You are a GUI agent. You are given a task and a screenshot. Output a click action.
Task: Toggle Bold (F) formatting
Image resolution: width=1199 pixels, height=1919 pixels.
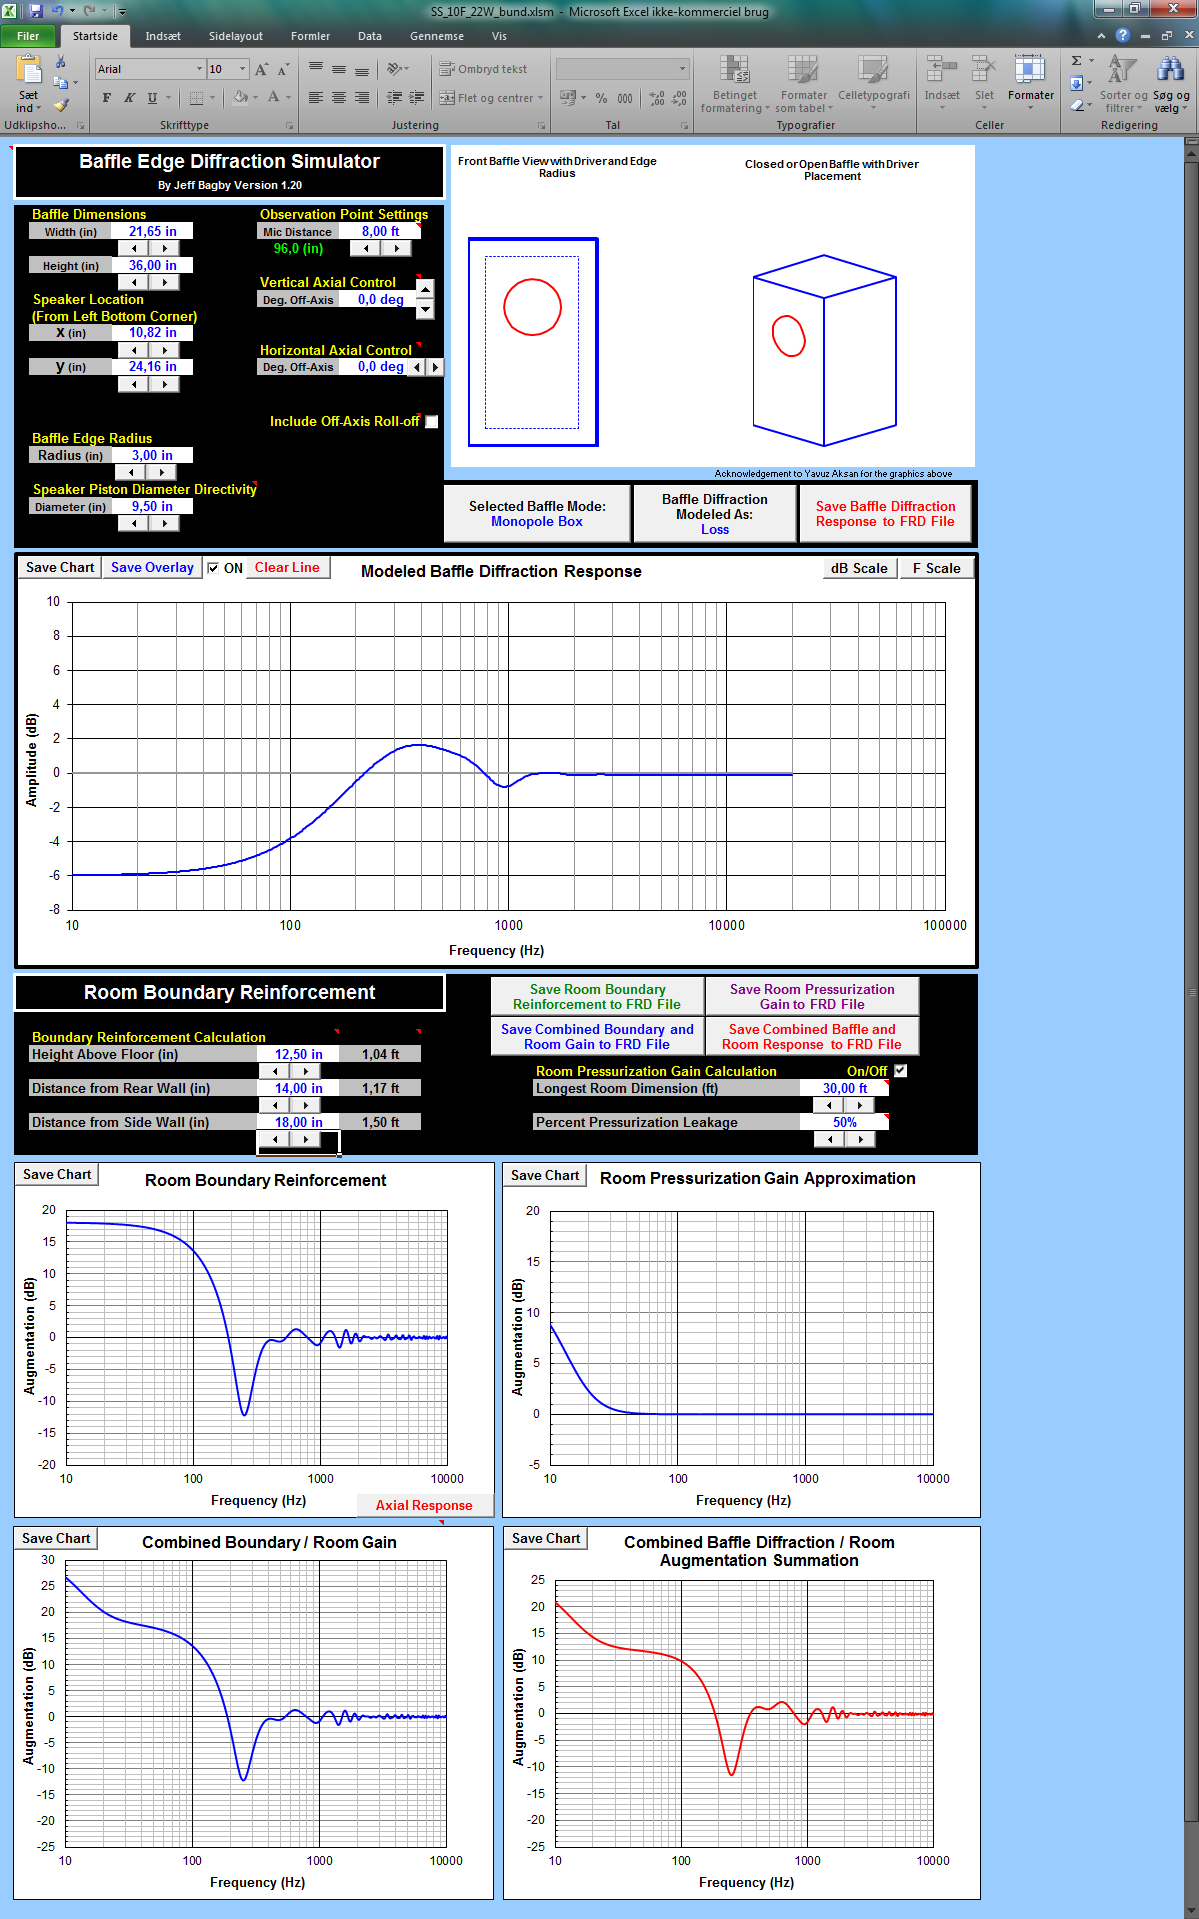click(107, 98)
